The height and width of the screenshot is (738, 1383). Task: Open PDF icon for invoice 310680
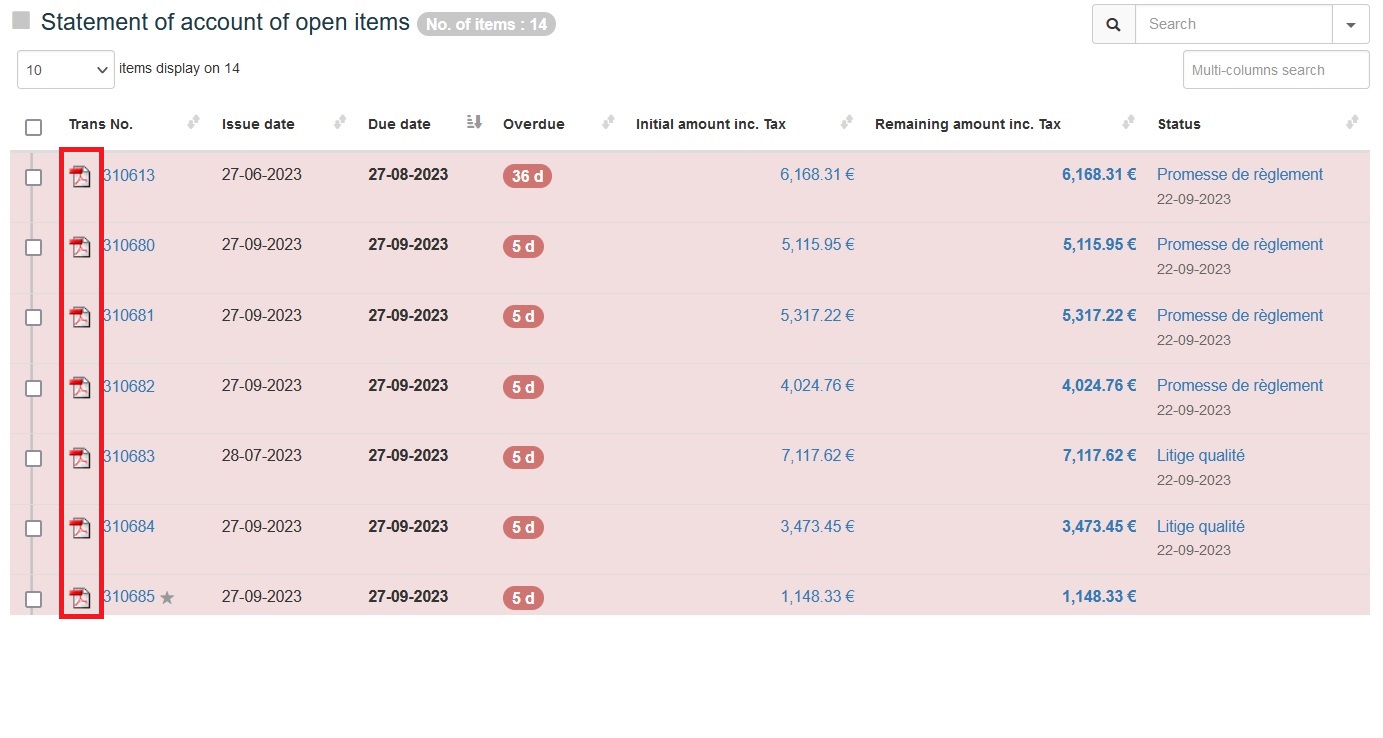(80, 247)
